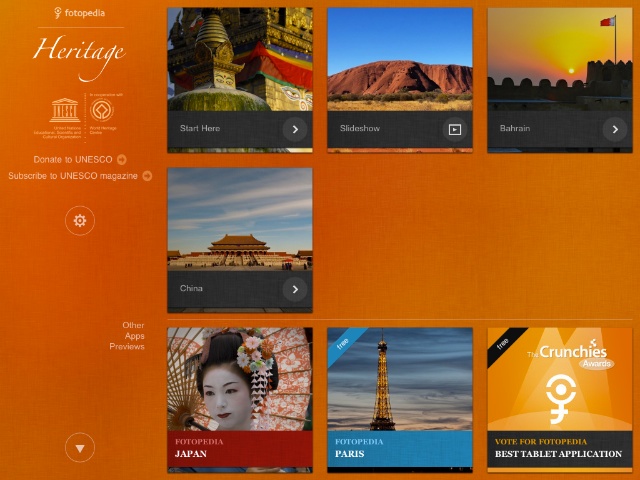Click the Fotopedia symbol in Crunchies tile
The height and width of the screenshot is (480, 640).
click(x=560, y=399)
